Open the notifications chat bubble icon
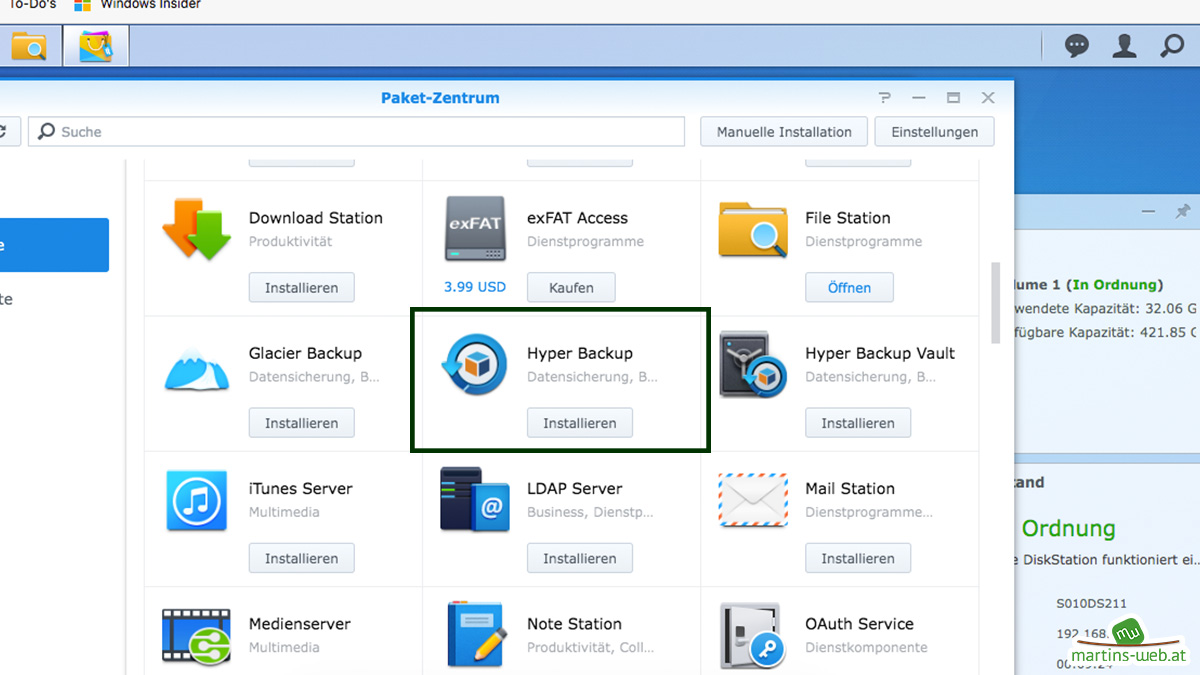1200x675 pixels. pos(1077,46)
